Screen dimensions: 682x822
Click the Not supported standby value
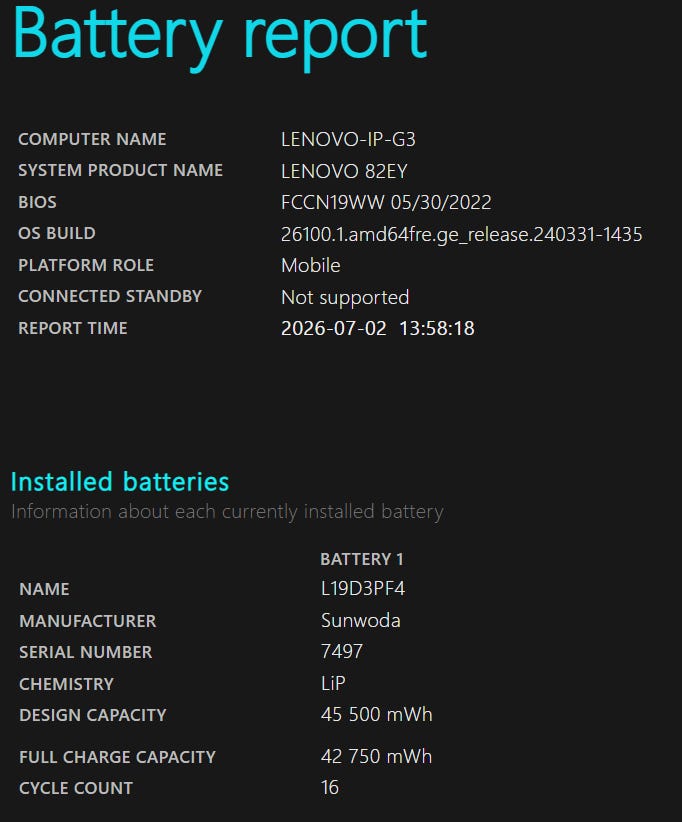click(345, 297)
